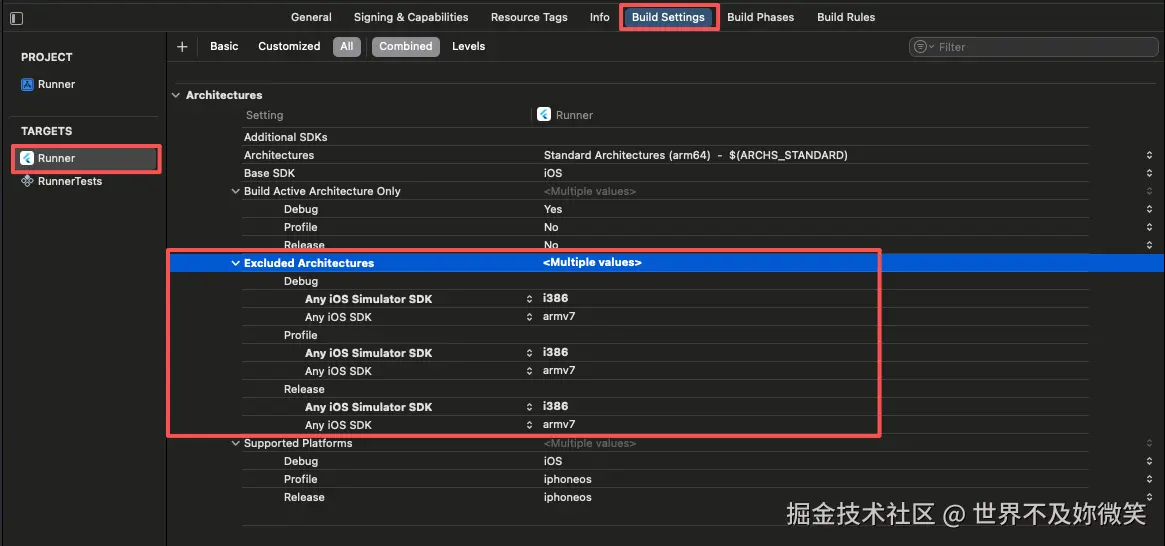Click the filter icon in search field
This screenshot has width=1165, height=546.
pos(923,47)
